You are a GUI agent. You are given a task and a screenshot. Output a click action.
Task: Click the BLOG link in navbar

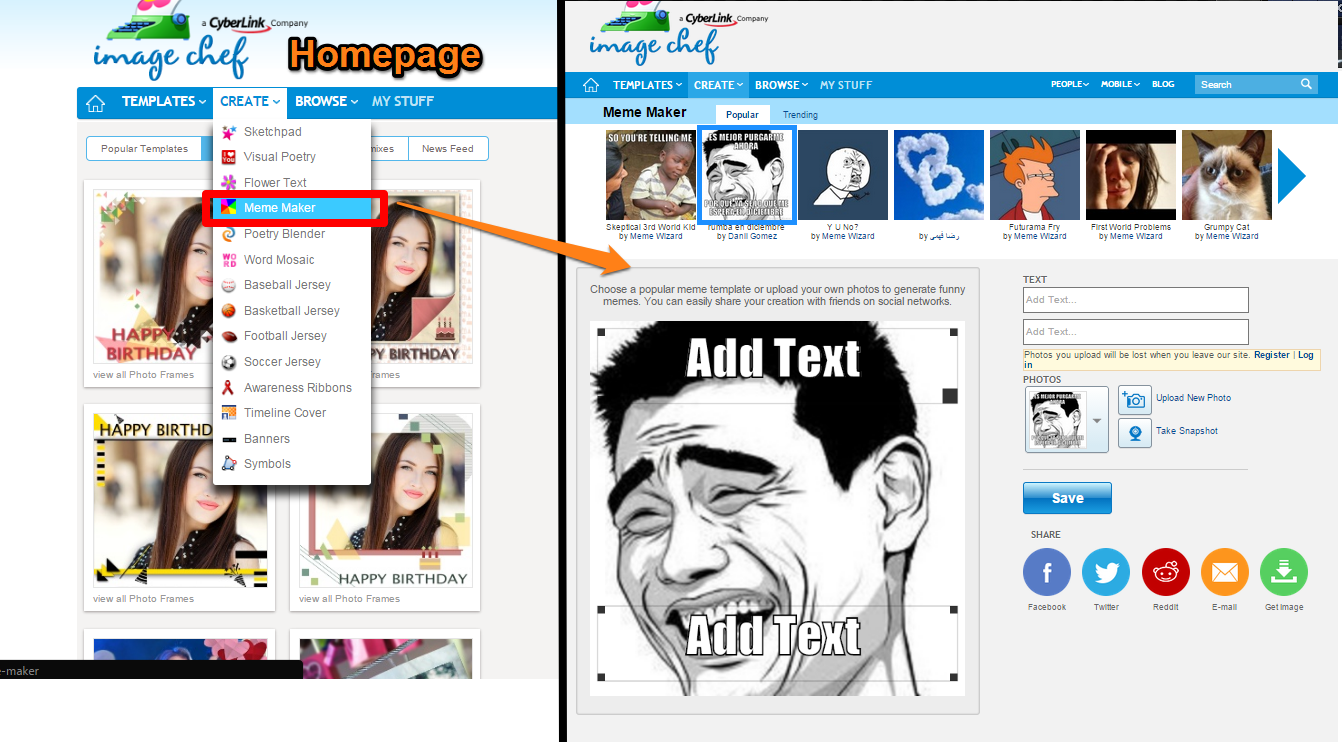(x=1163, y=84)
